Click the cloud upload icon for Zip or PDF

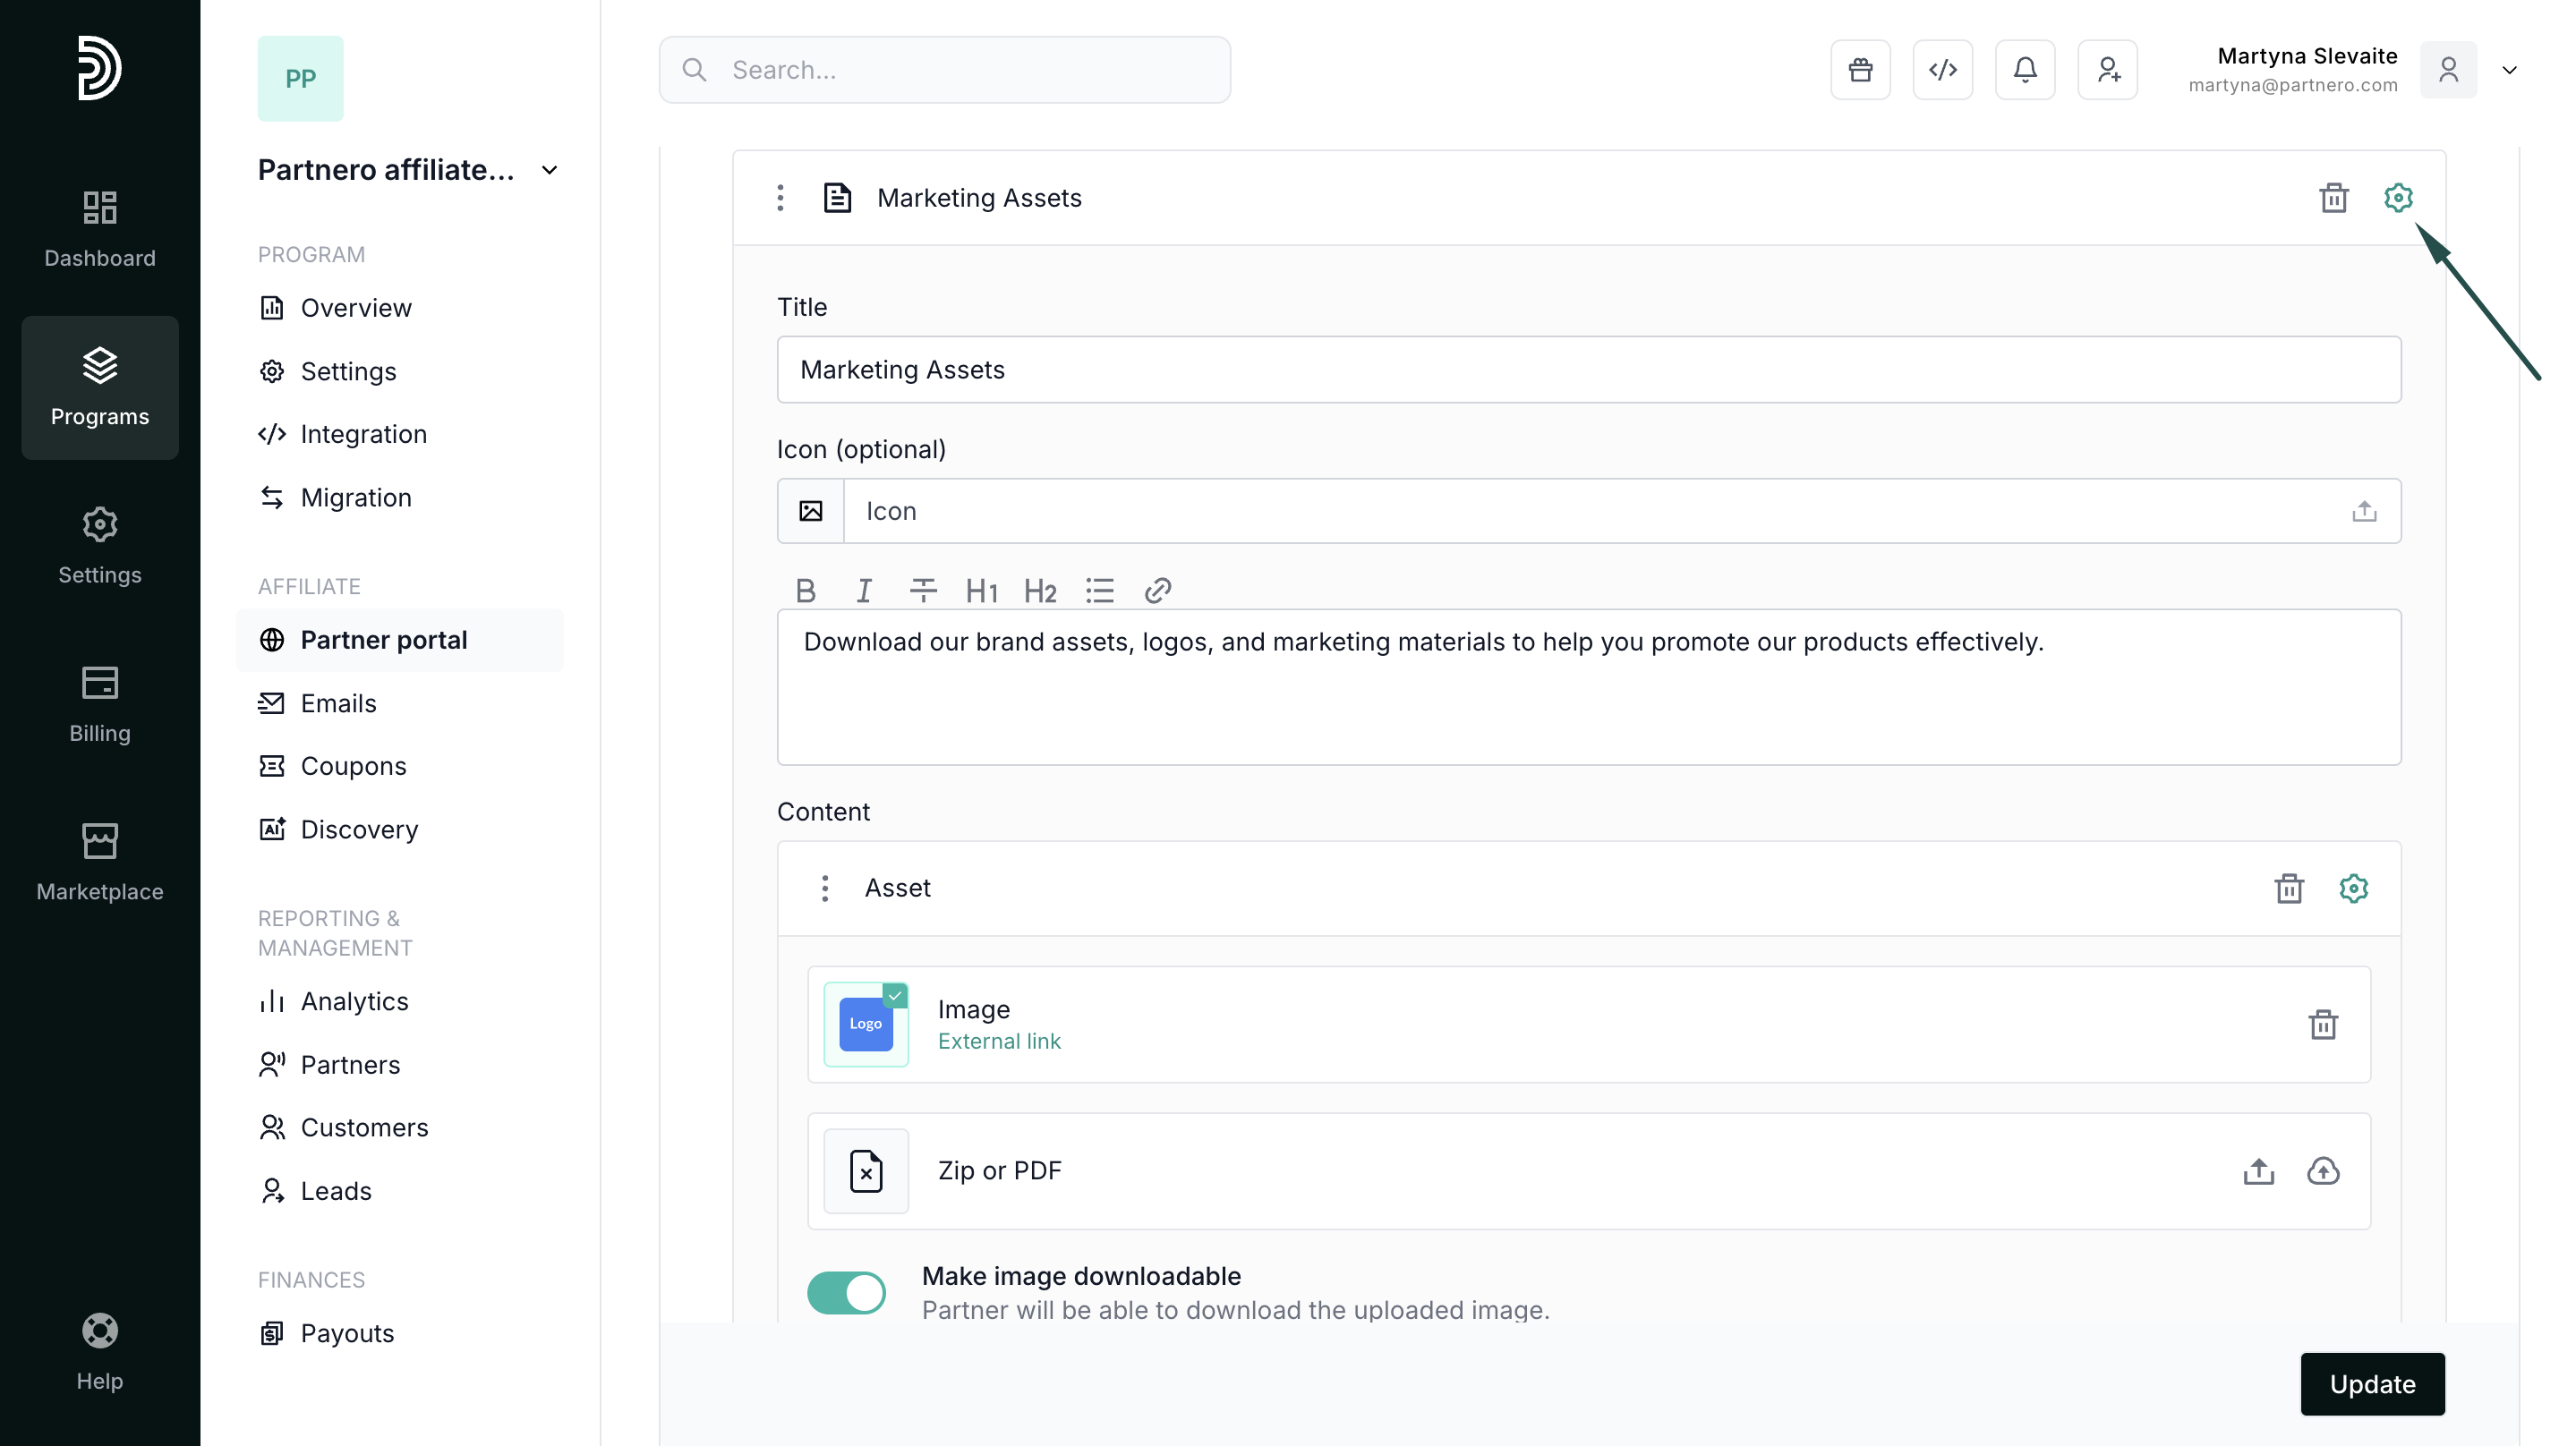click(x=2322, y=1171)
